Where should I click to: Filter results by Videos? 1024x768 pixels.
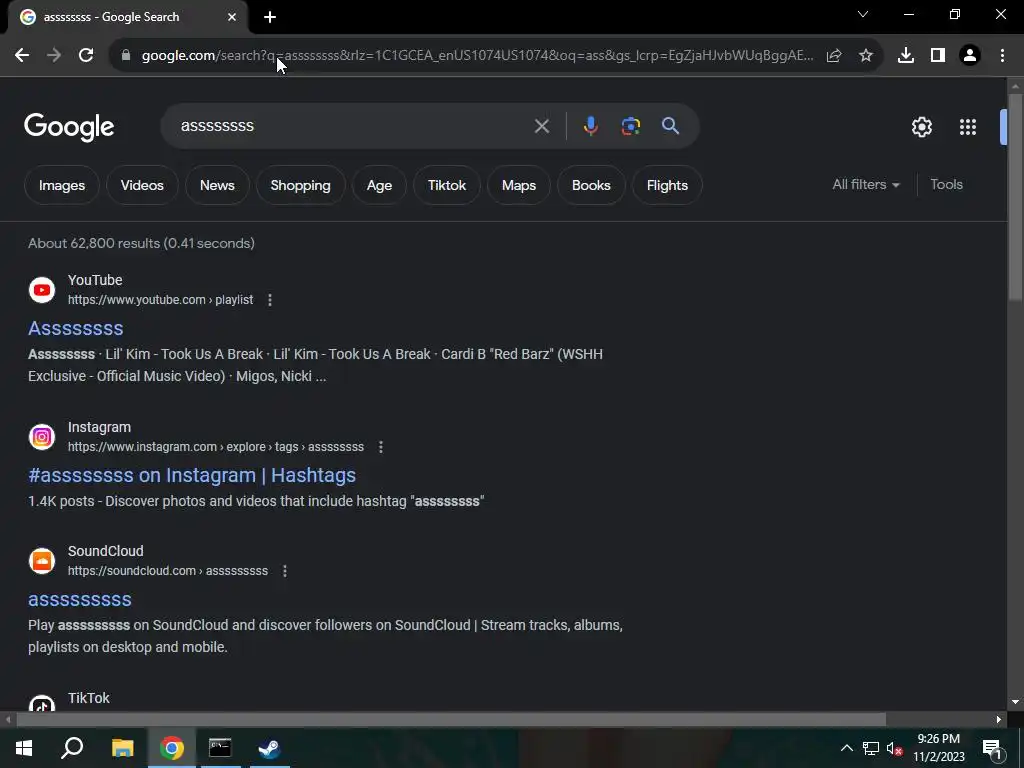point(142,185)
